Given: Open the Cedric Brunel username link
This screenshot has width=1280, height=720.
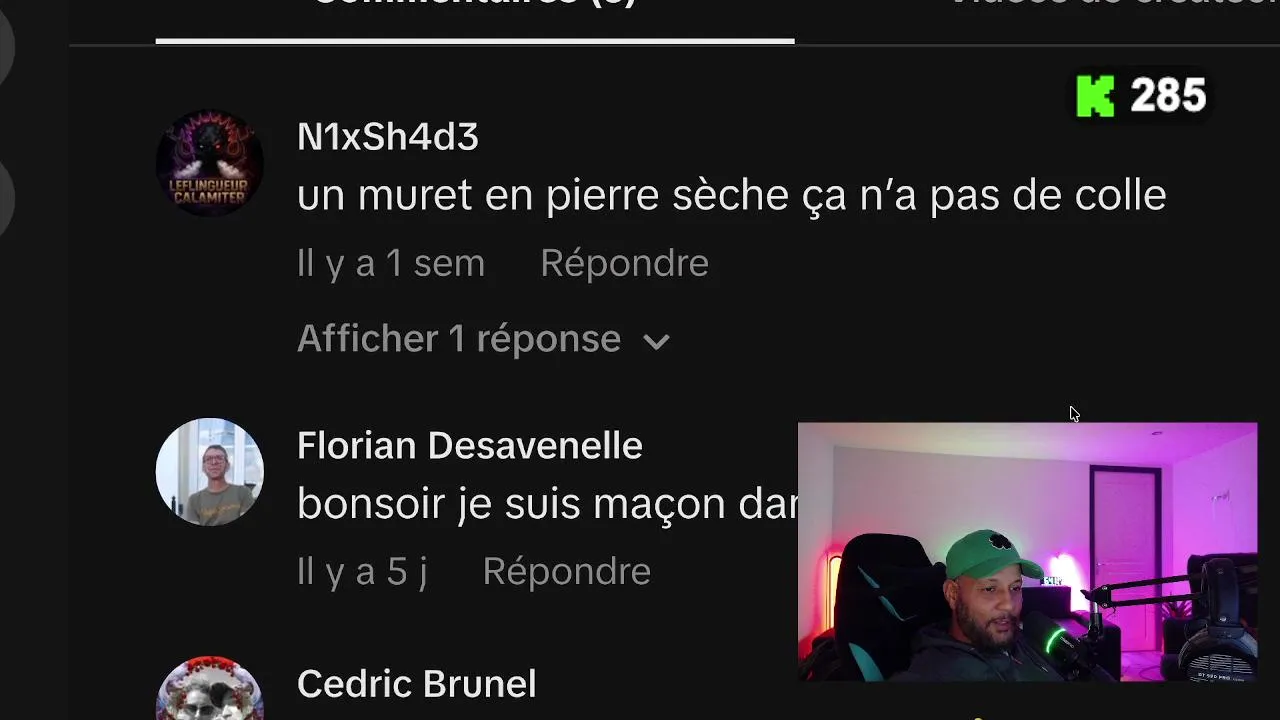Looking at the screenshot, I should click(x=417, y=684).
